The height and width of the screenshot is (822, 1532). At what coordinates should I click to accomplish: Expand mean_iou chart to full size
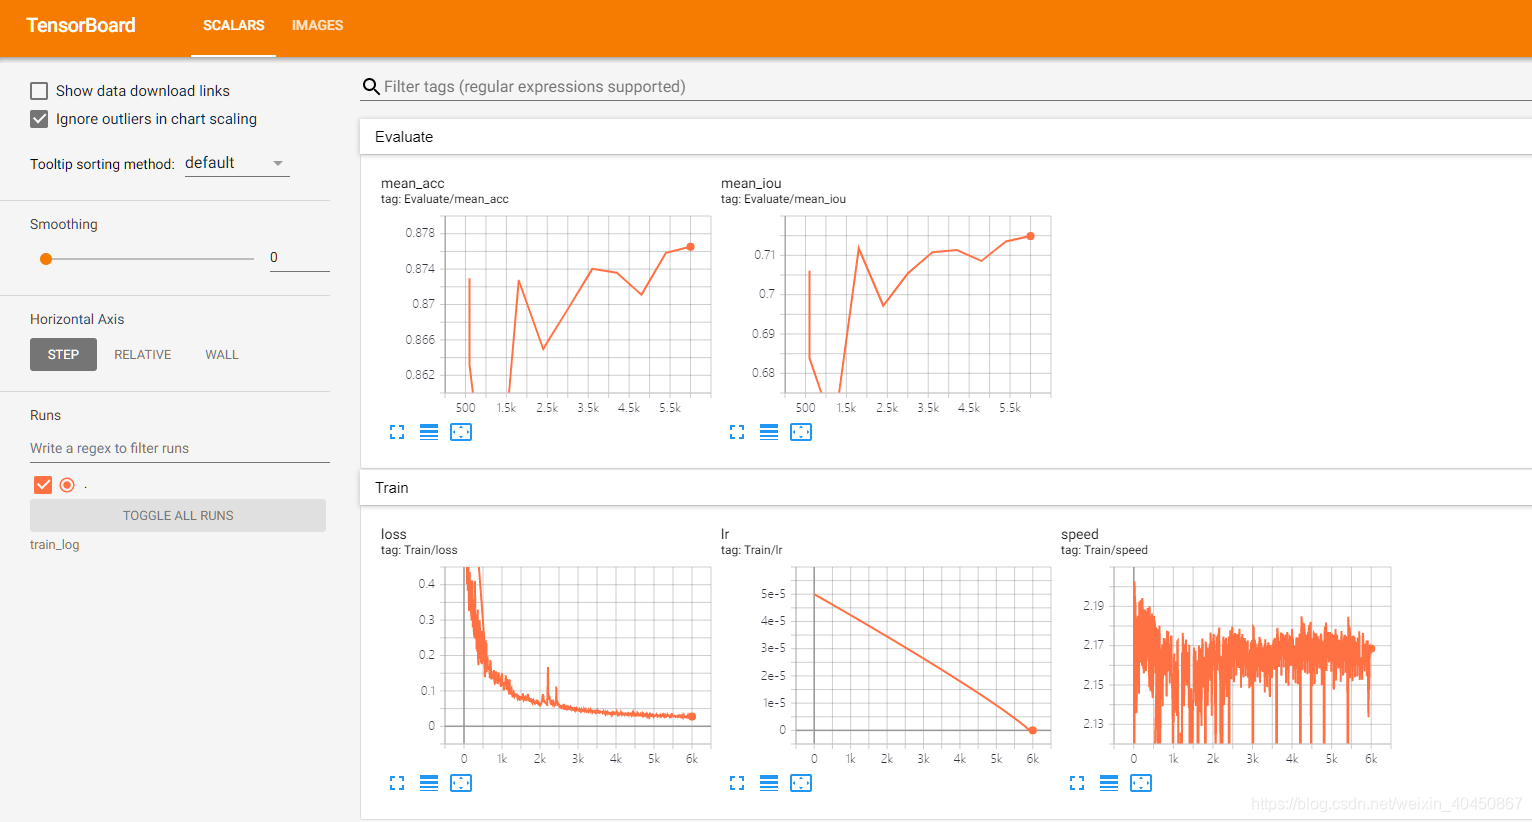737,432
